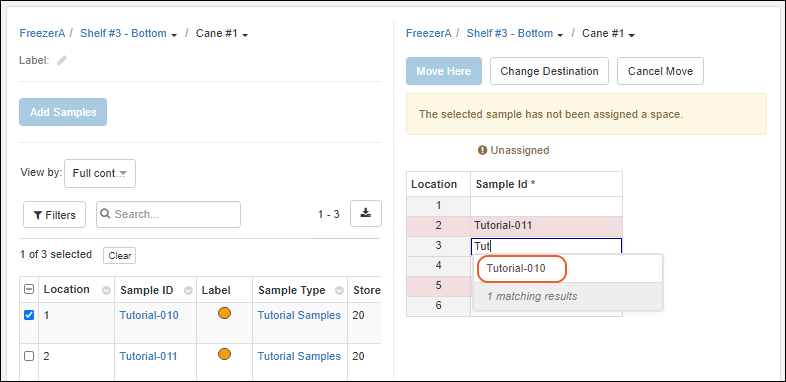
Task: Click the Search input field
Action: pos(168,215)
